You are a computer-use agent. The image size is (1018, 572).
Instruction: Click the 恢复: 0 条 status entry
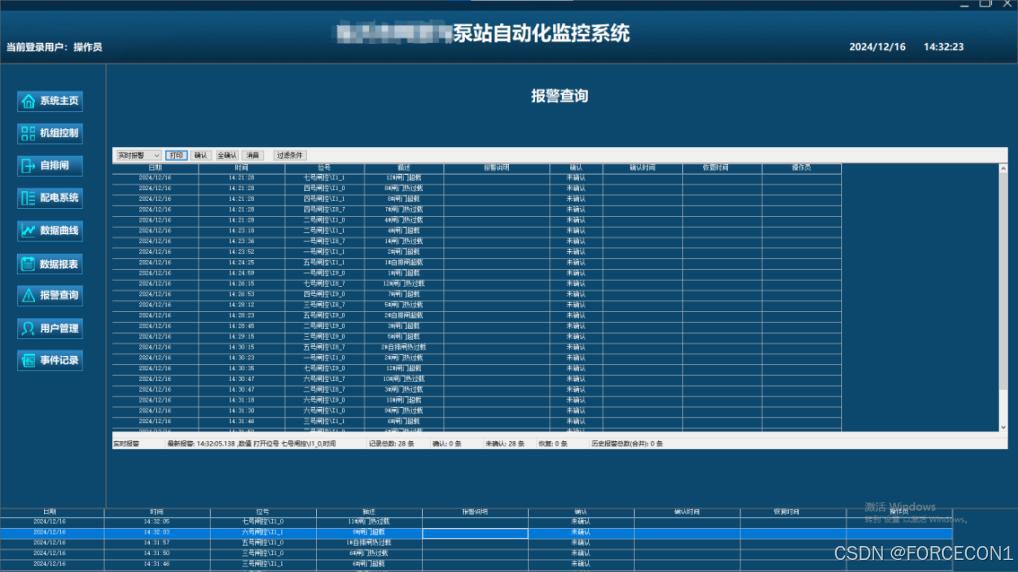coord(552,443)
